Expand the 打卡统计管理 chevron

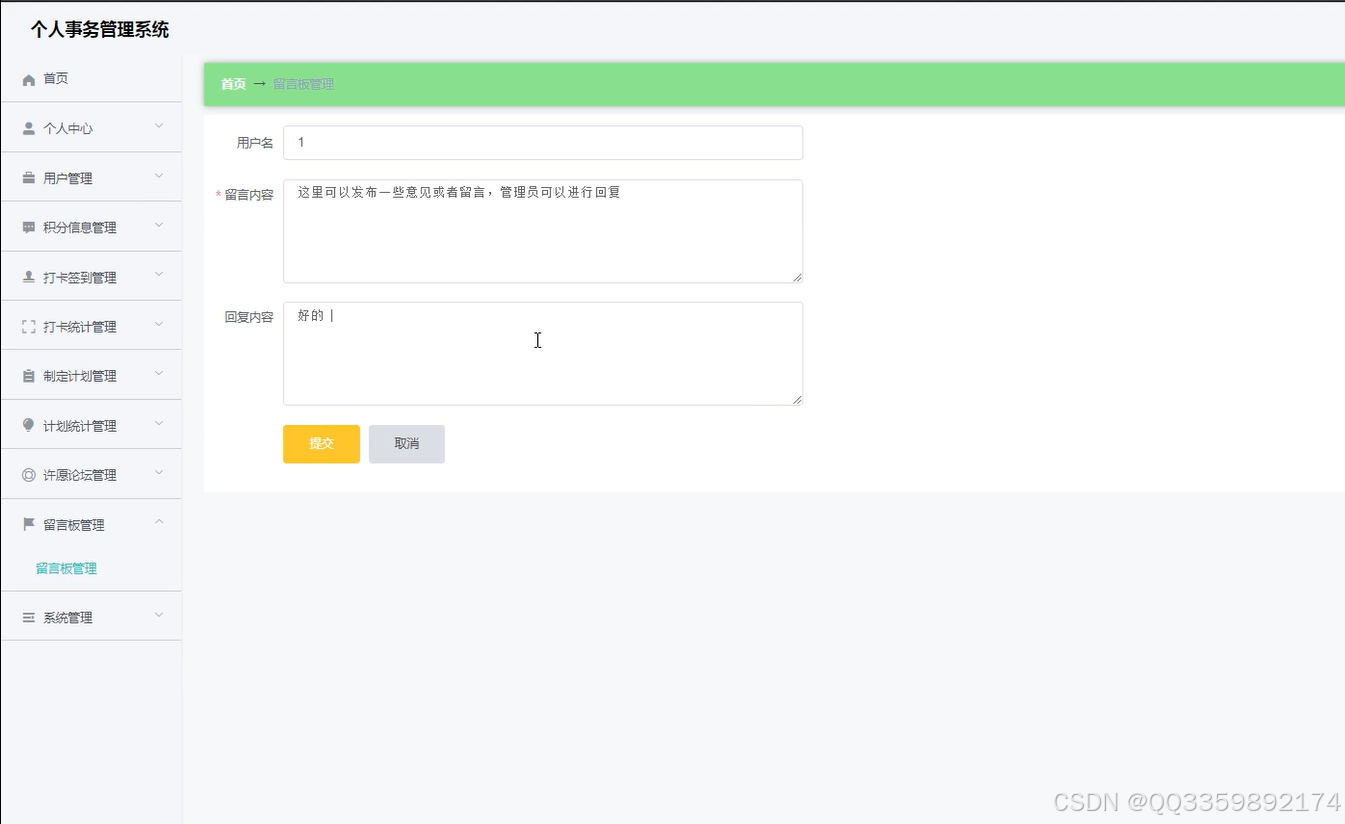(x=159, y=324)
